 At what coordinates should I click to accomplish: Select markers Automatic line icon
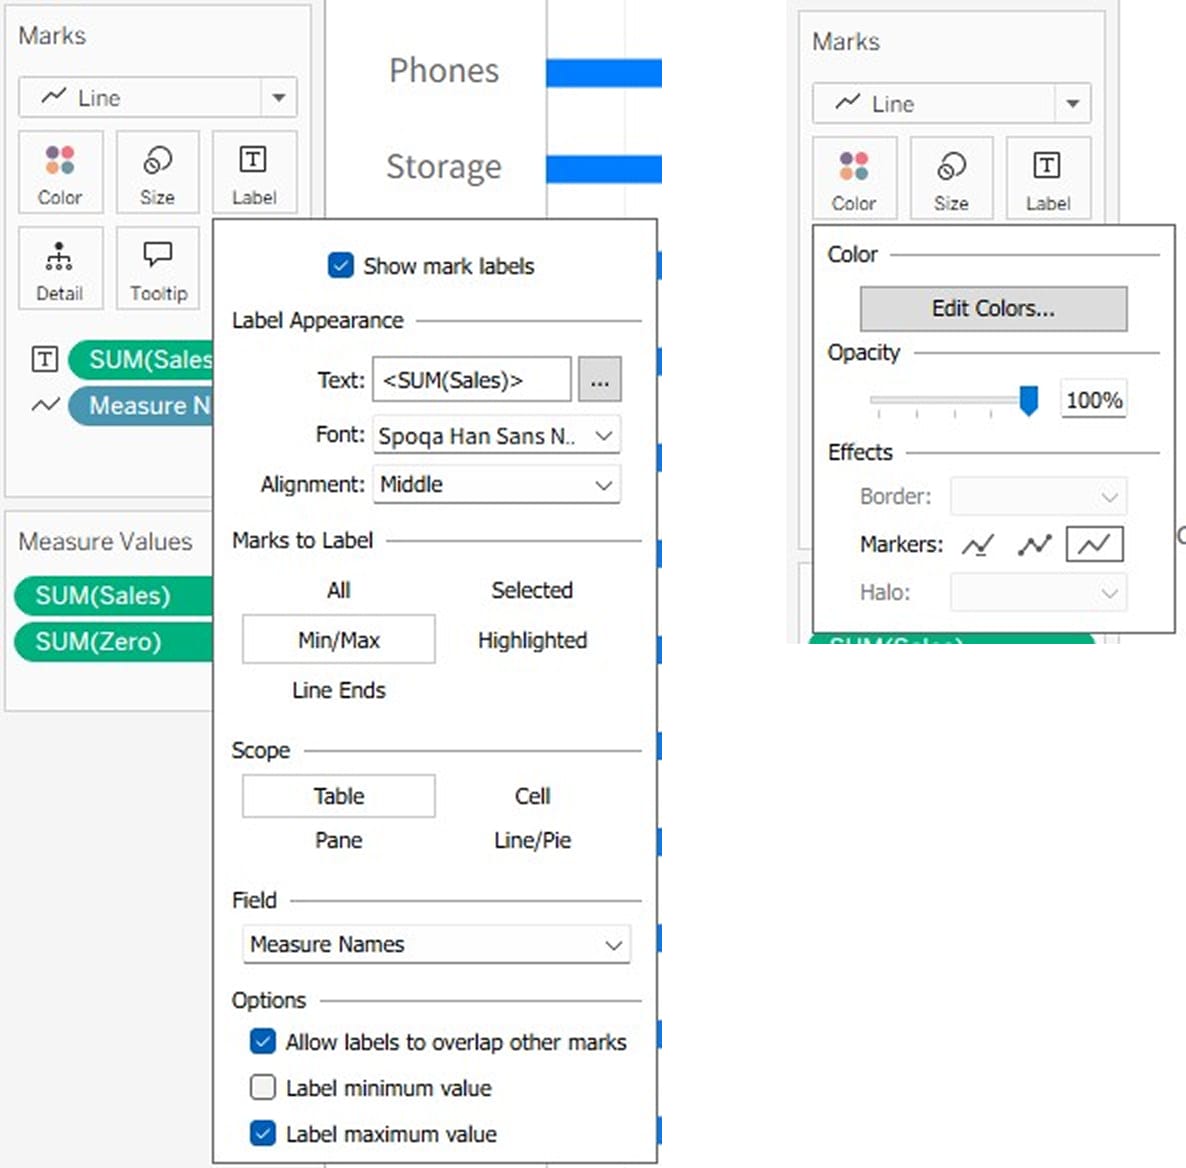point(977,545)
